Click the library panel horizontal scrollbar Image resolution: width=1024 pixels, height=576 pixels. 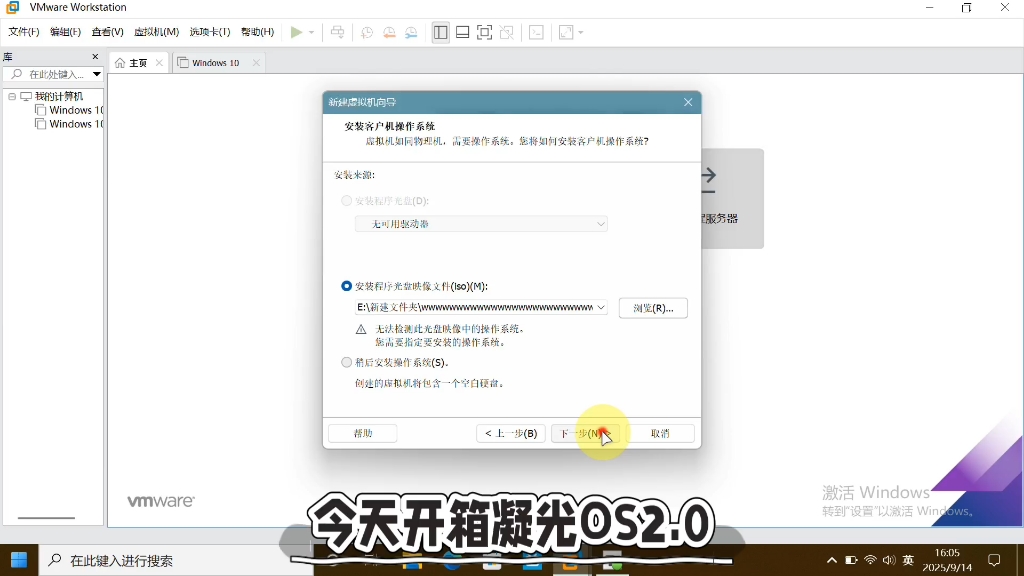pyautogui.click(x=46, y=518)
